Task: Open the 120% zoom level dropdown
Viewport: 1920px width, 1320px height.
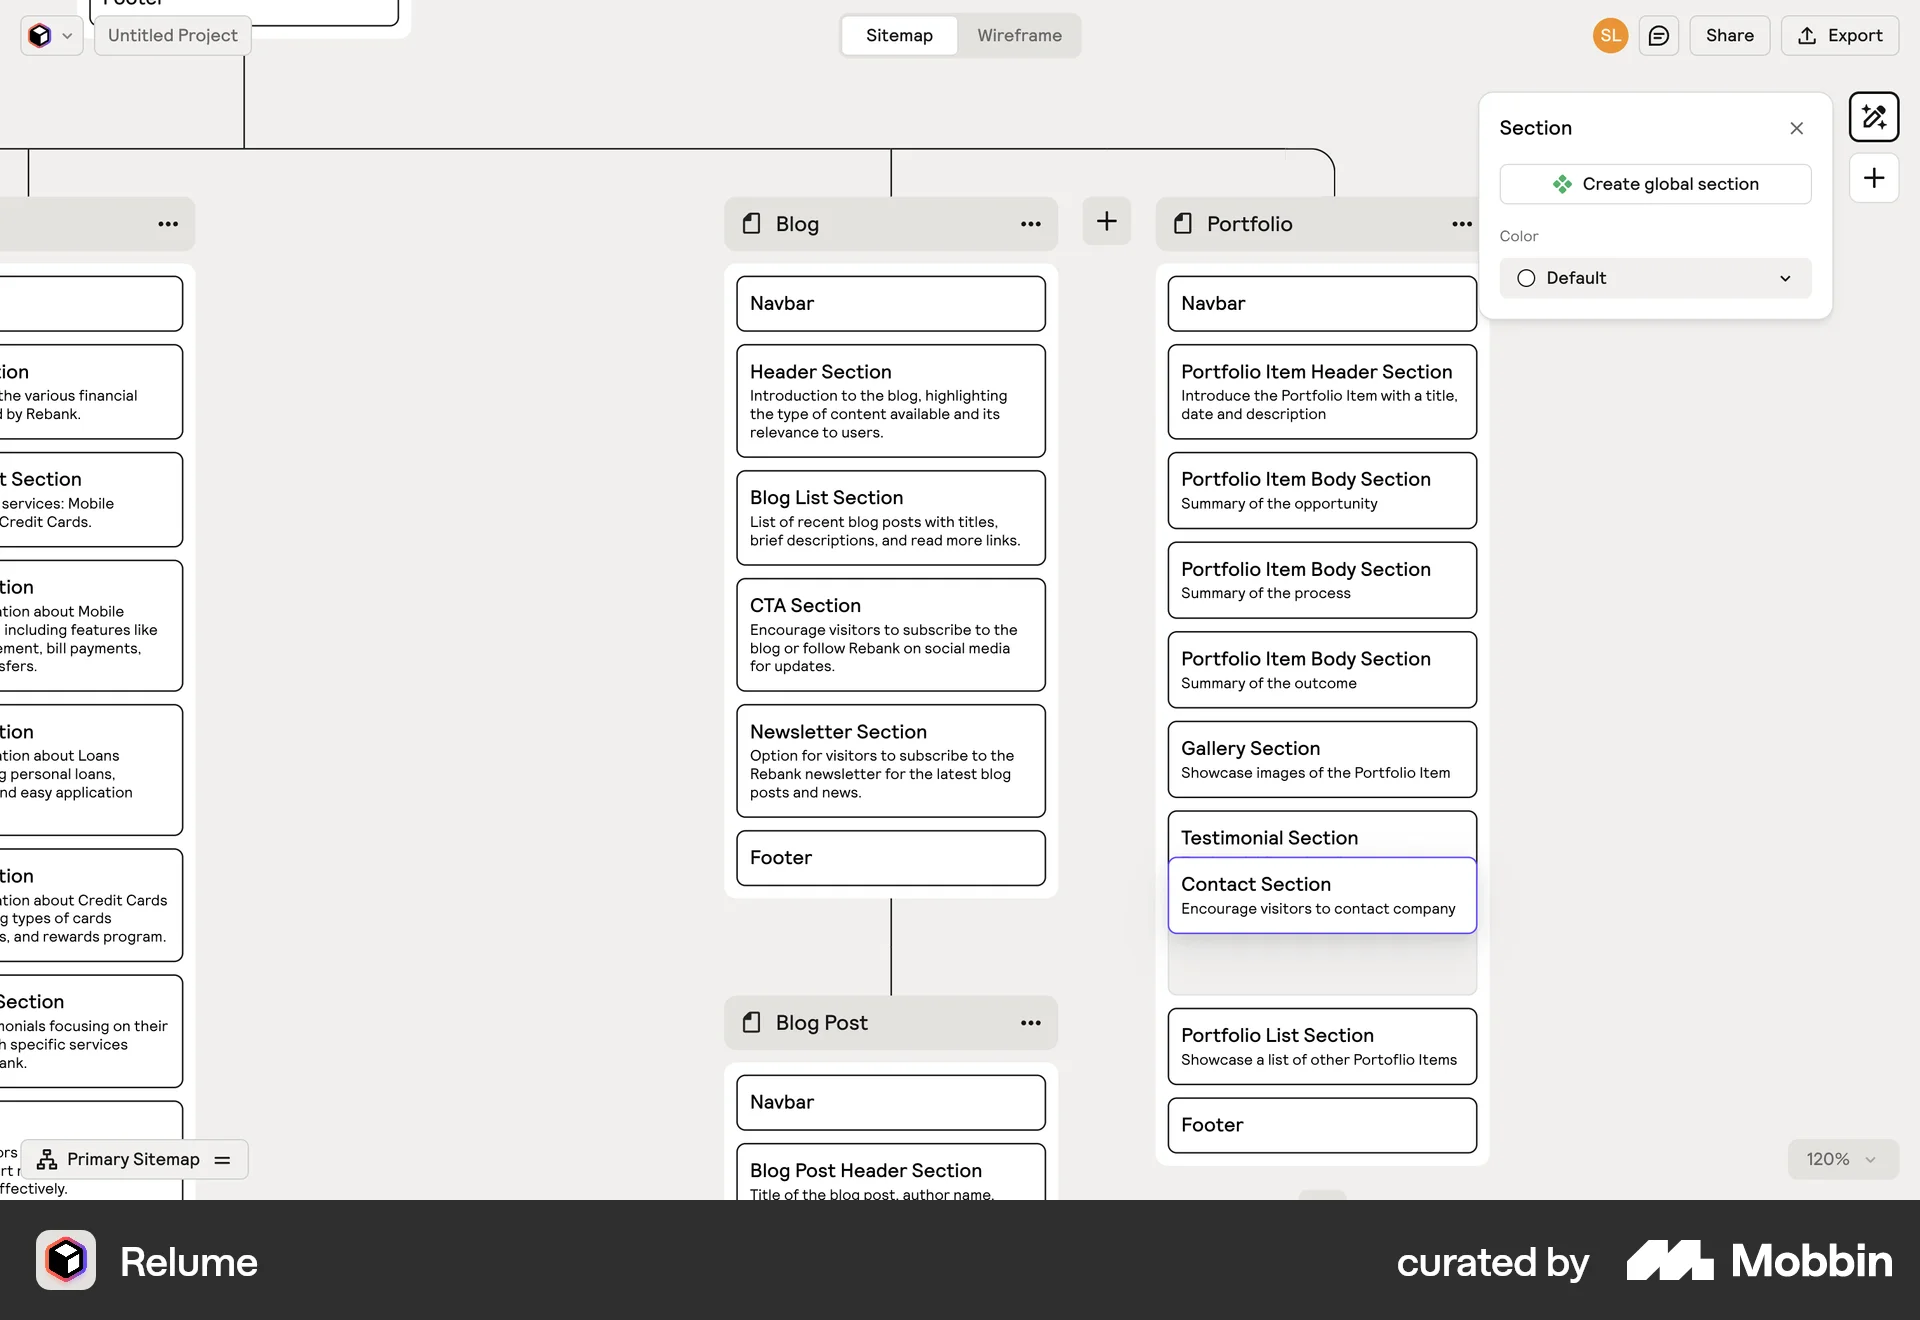Action: [x=1842, y=1159]
